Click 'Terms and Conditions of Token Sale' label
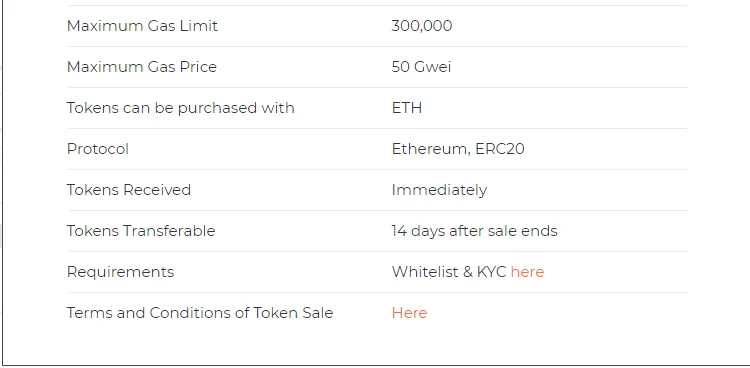This screenshot has width=750, height=368. coord(200,313)
